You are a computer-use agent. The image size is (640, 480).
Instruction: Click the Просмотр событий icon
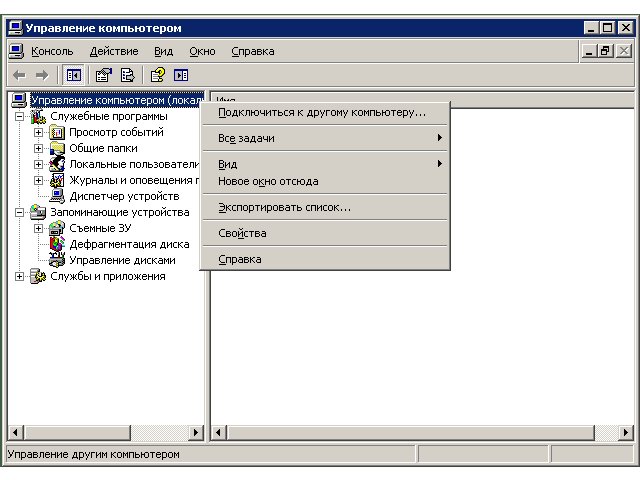click(x=57, y=132)
